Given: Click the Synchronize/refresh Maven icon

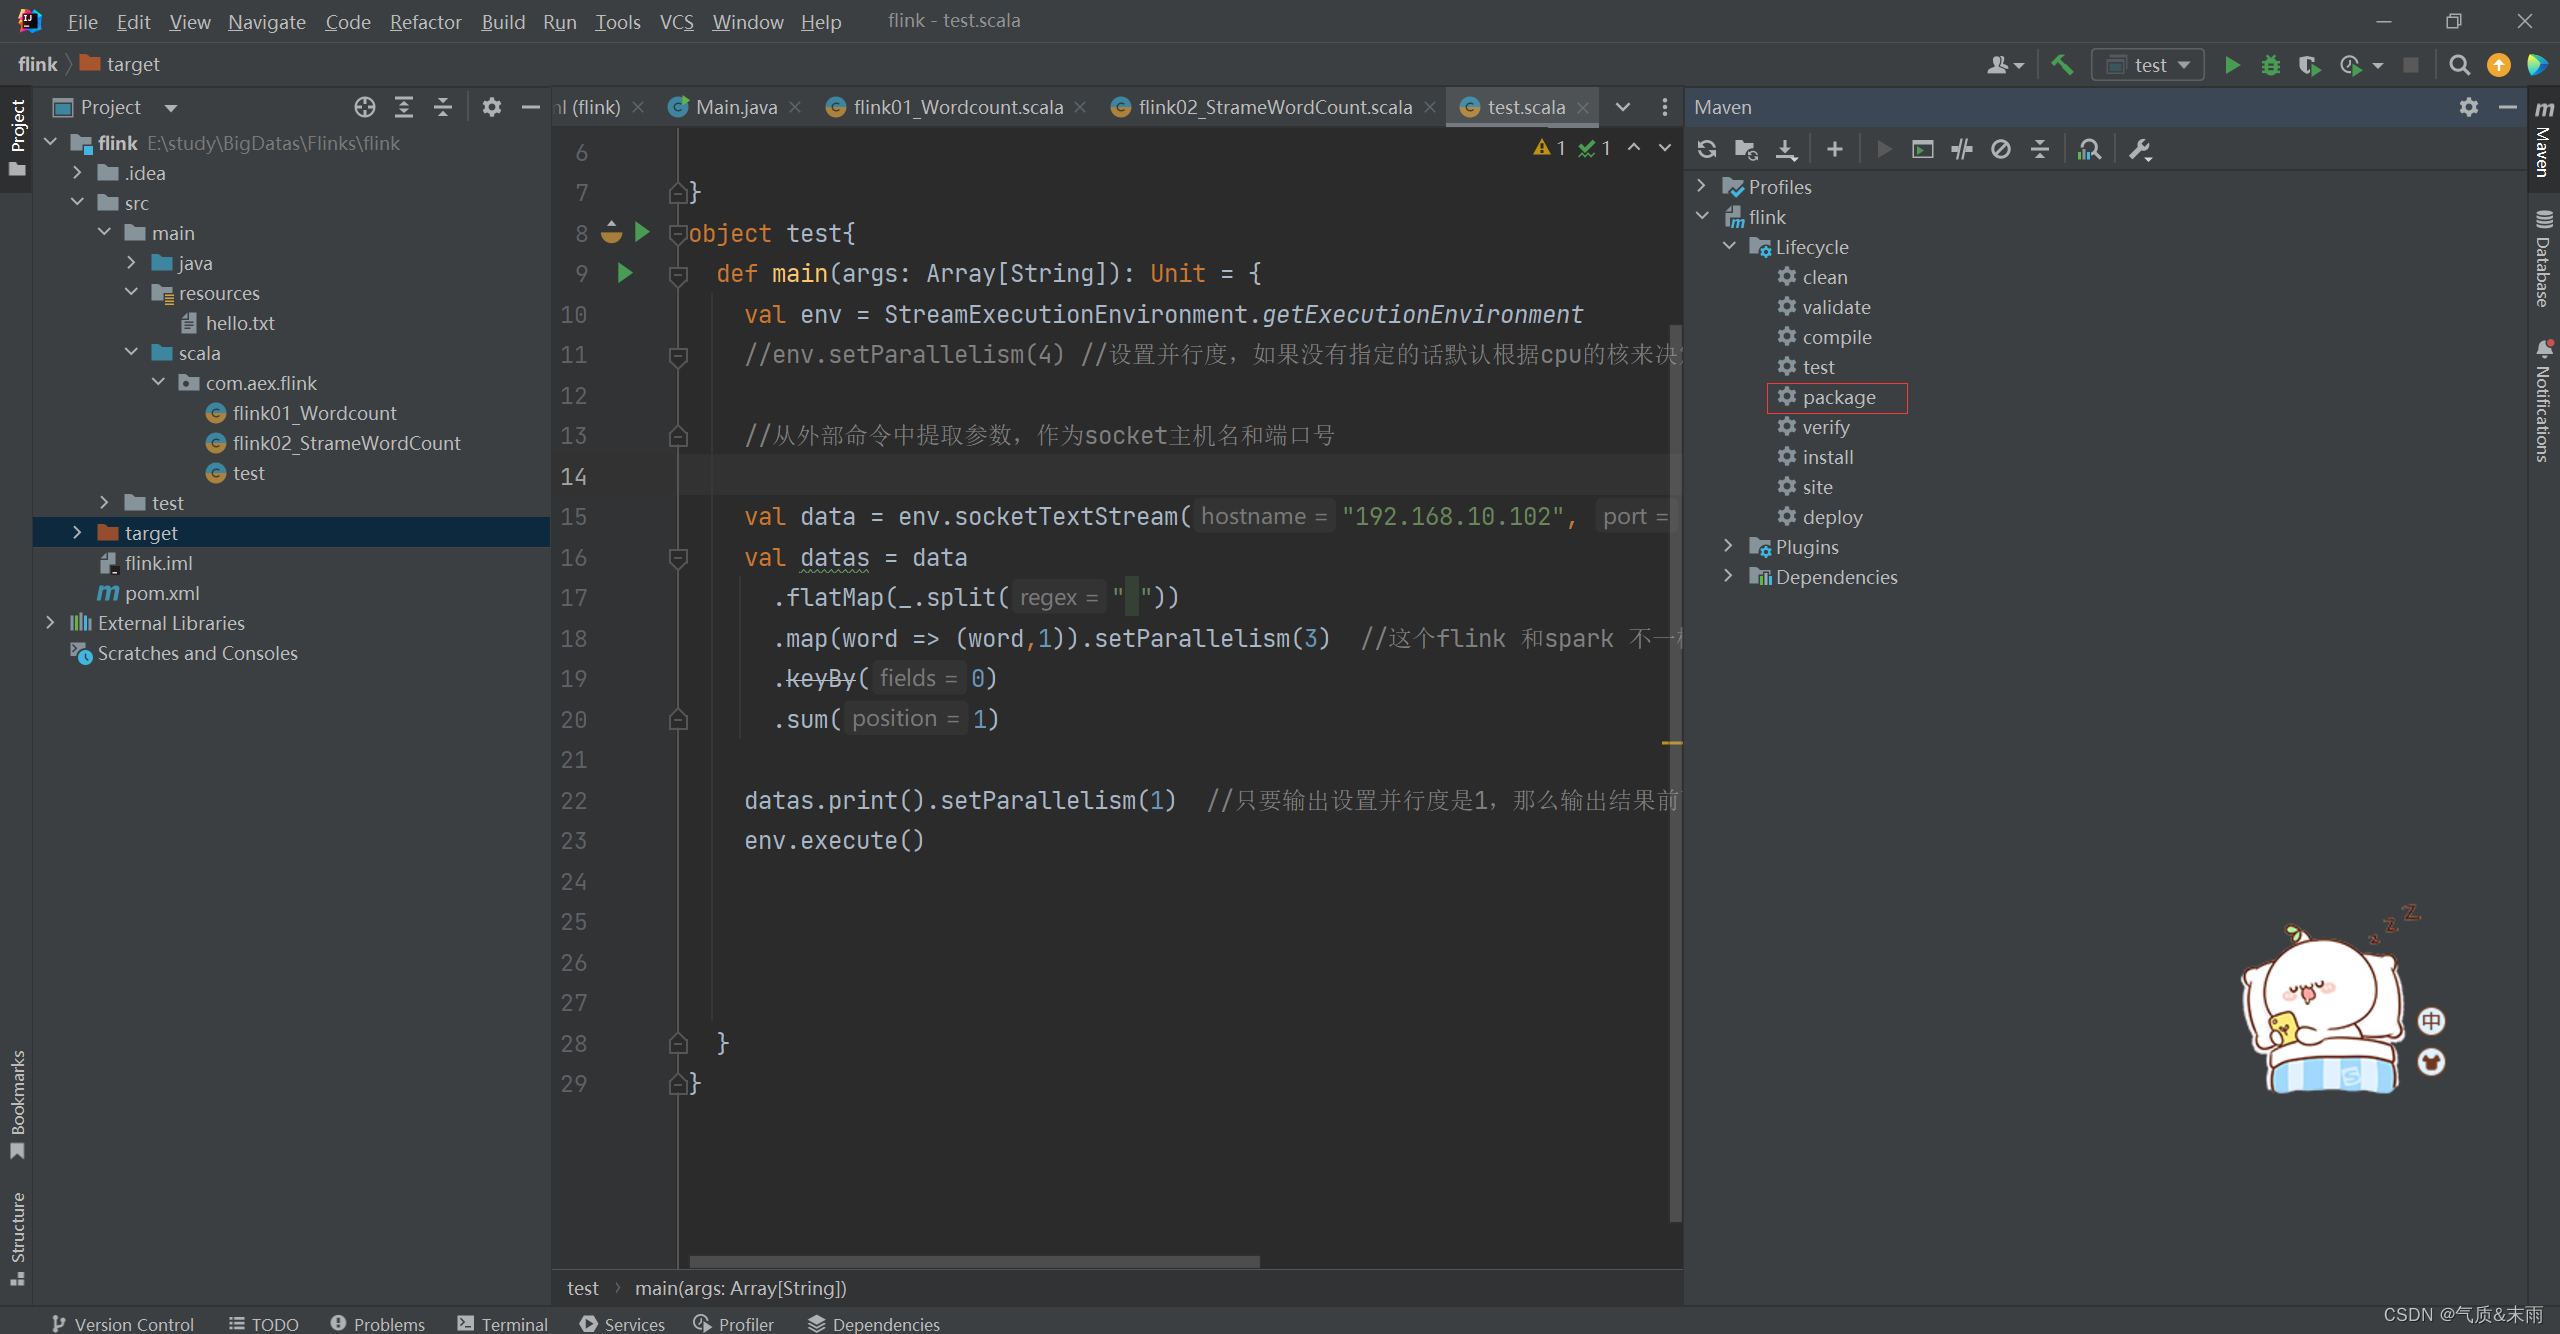Looking at the screenshot, I should 1710,151.
